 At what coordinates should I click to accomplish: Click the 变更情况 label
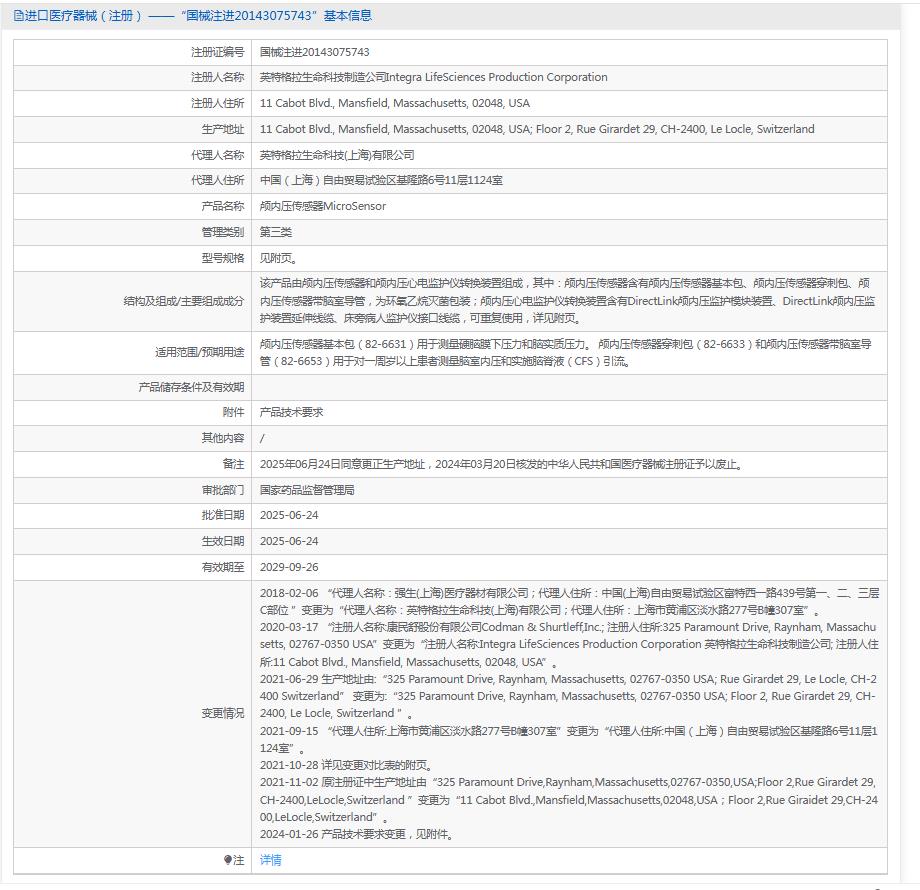click(223, 713)
